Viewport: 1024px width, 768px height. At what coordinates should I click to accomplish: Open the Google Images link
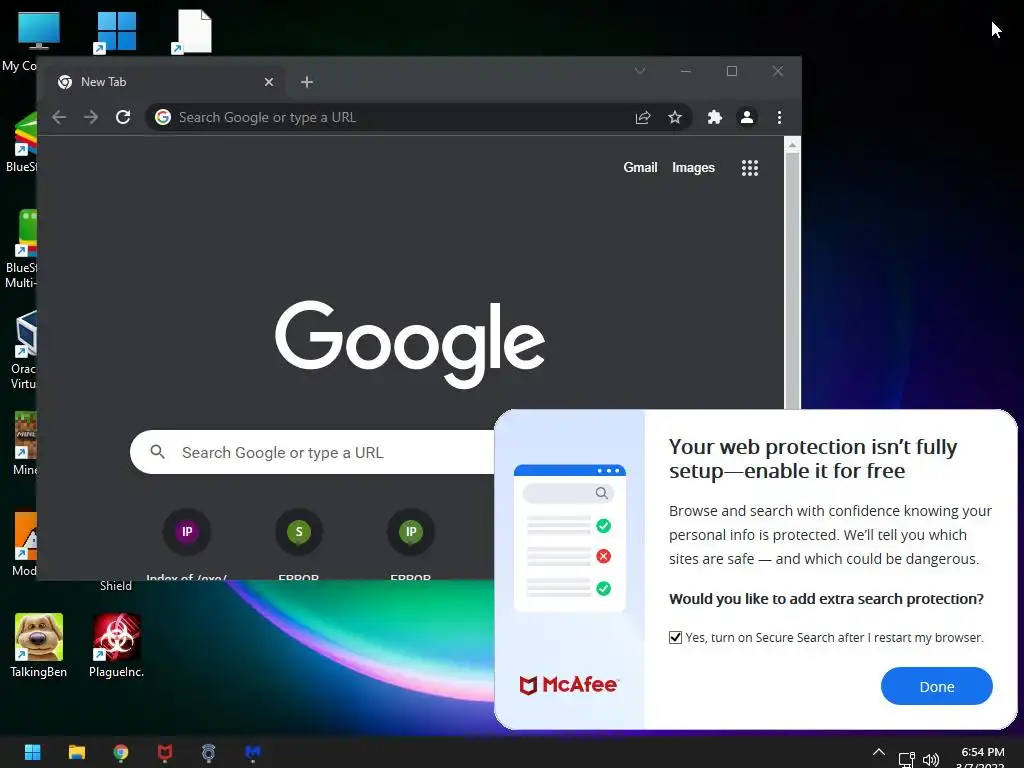[693, 168]
